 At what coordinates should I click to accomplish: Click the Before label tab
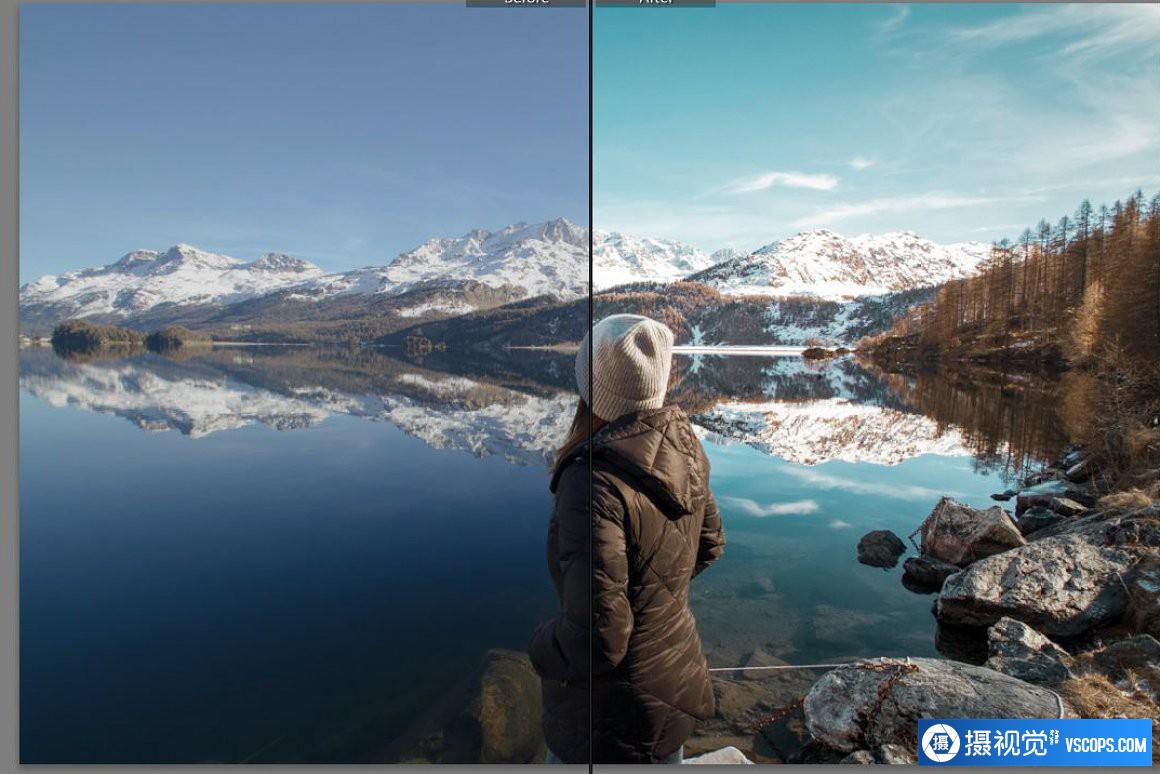(525, 3)
